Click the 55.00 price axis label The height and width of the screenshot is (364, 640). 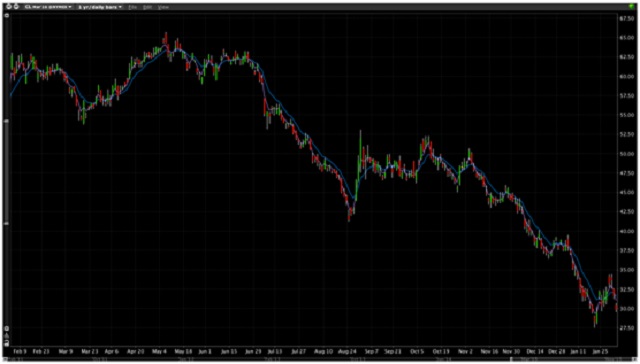627,115
